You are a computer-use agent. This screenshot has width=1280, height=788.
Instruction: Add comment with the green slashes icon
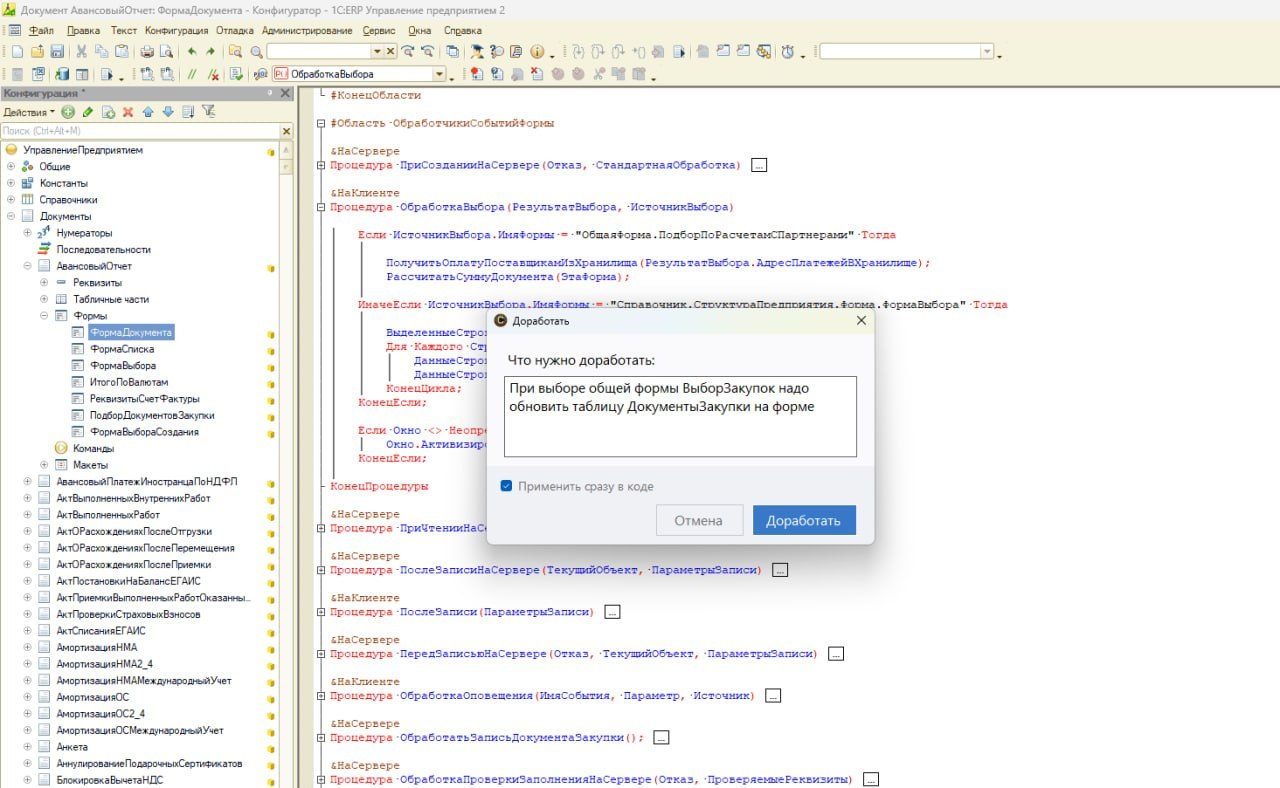click(191, 74)
